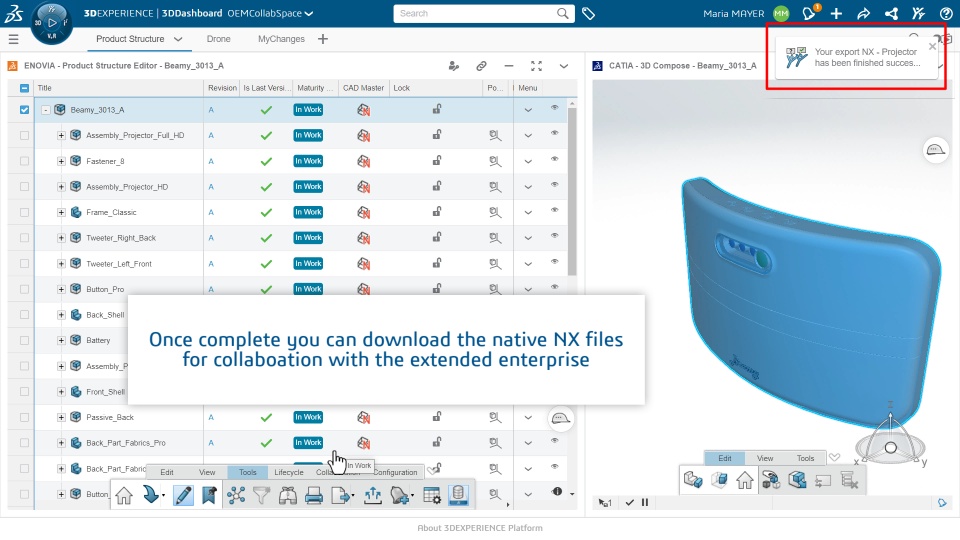Image resolution: width=960 pixels, height=540 pixels.
Task: Check the Fastener_8 row checkbox
Action: [x=24, y=161]
